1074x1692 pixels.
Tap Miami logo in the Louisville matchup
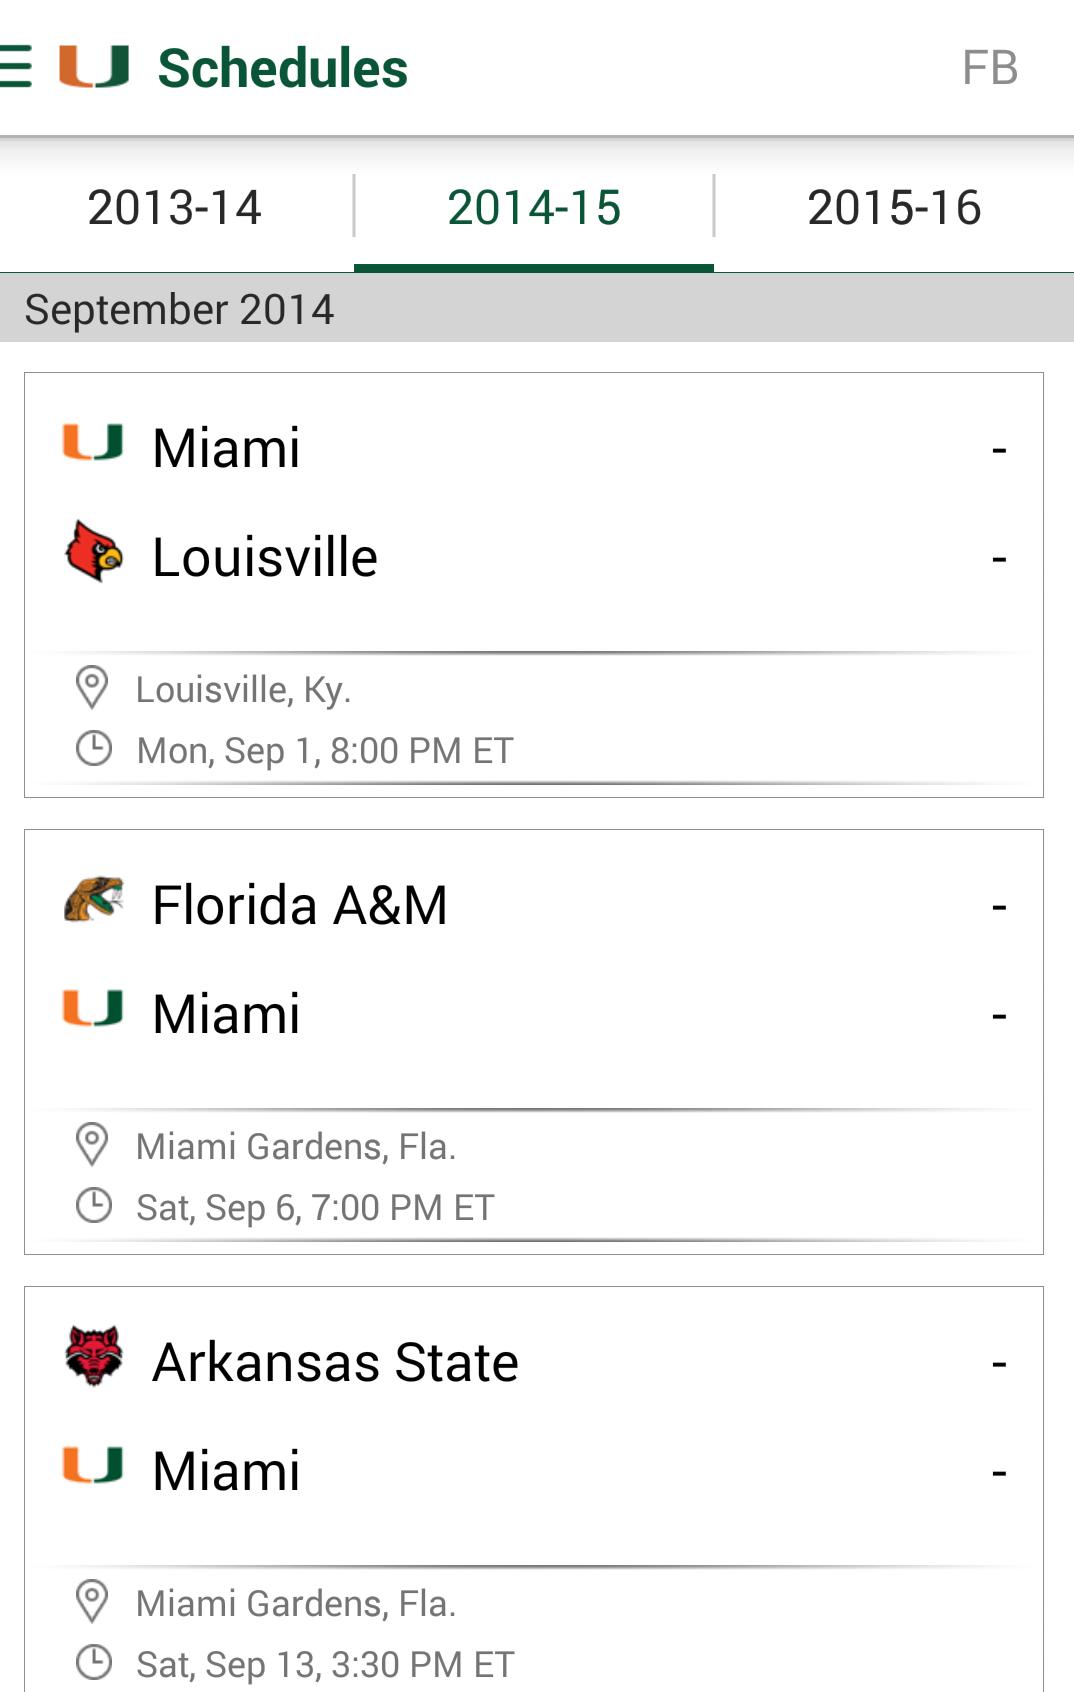pos(93,443)
